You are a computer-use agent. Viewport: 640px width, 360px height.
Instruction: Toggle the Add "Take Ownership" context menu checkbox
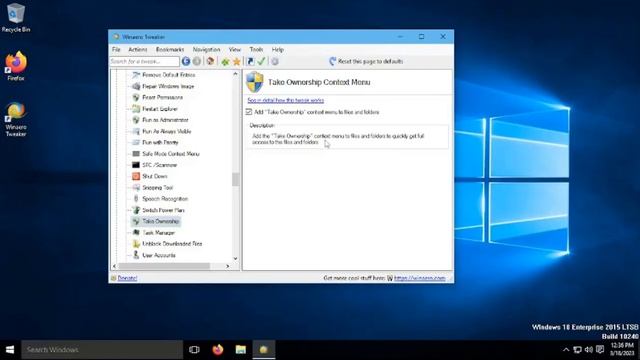point(249,112)
